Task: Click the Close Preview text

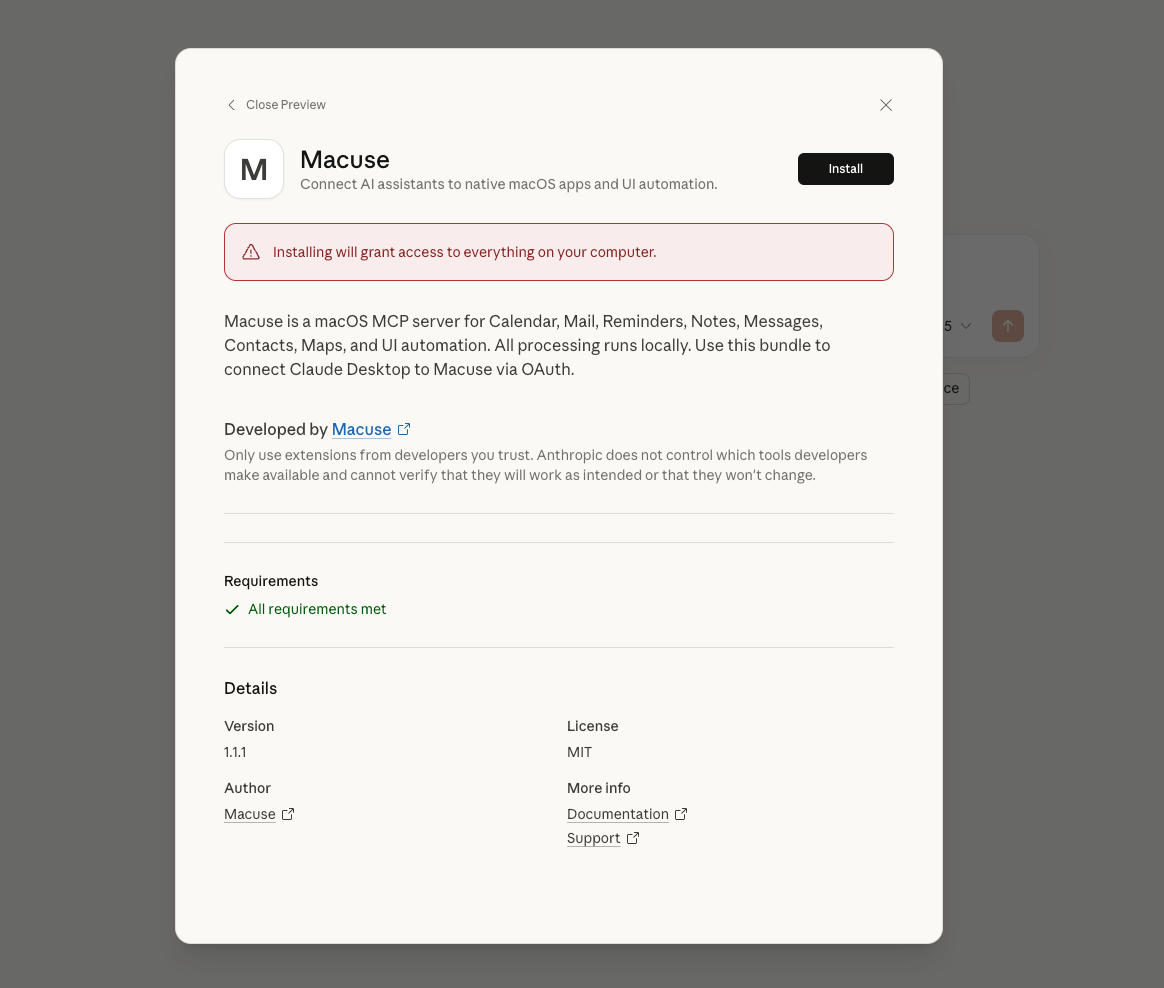Action: [286, 105]
